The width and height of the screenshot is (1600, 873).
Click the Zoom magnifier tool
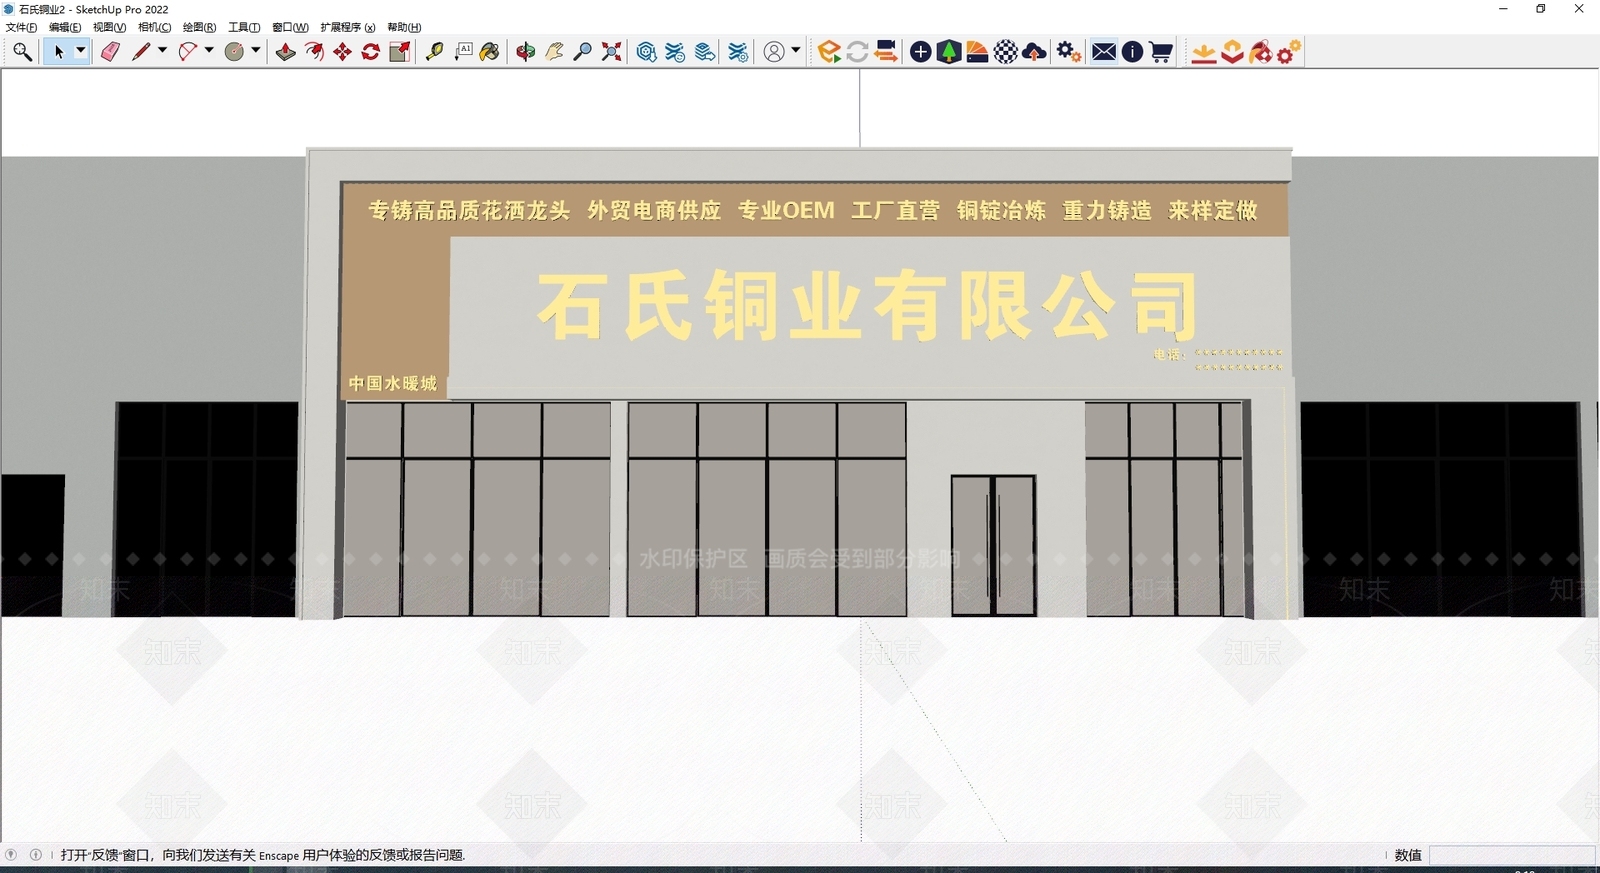pos(582,52)
